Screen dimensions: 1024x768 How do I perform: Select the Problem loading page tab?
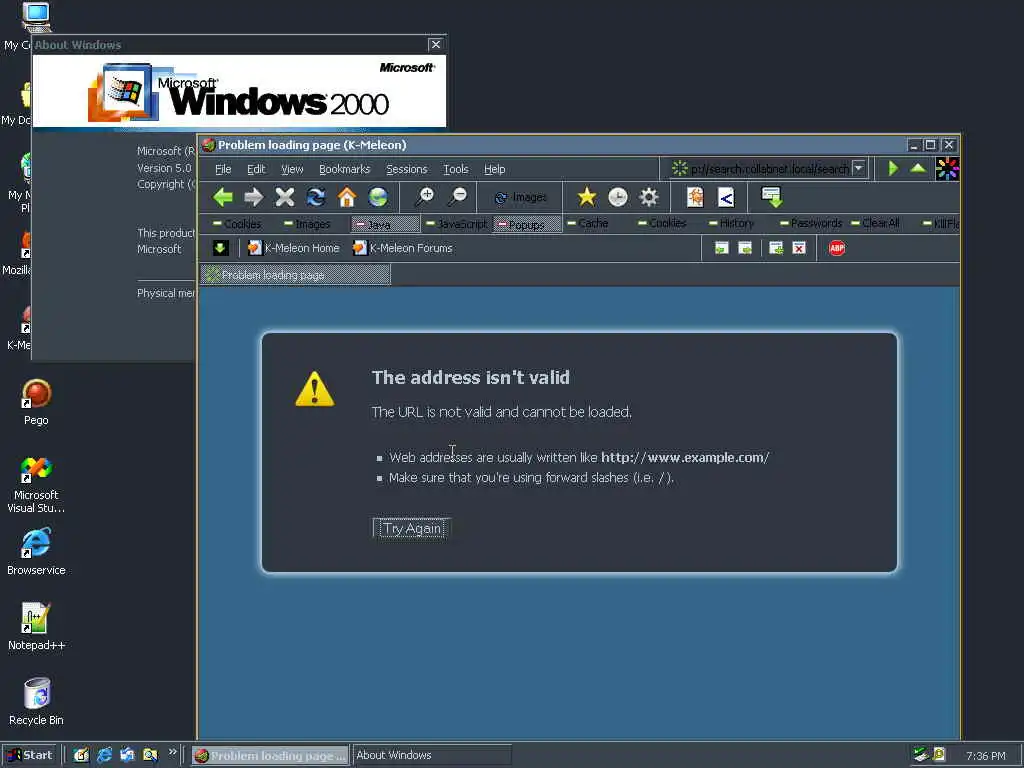pyautogui.click(x=296, y=275)
